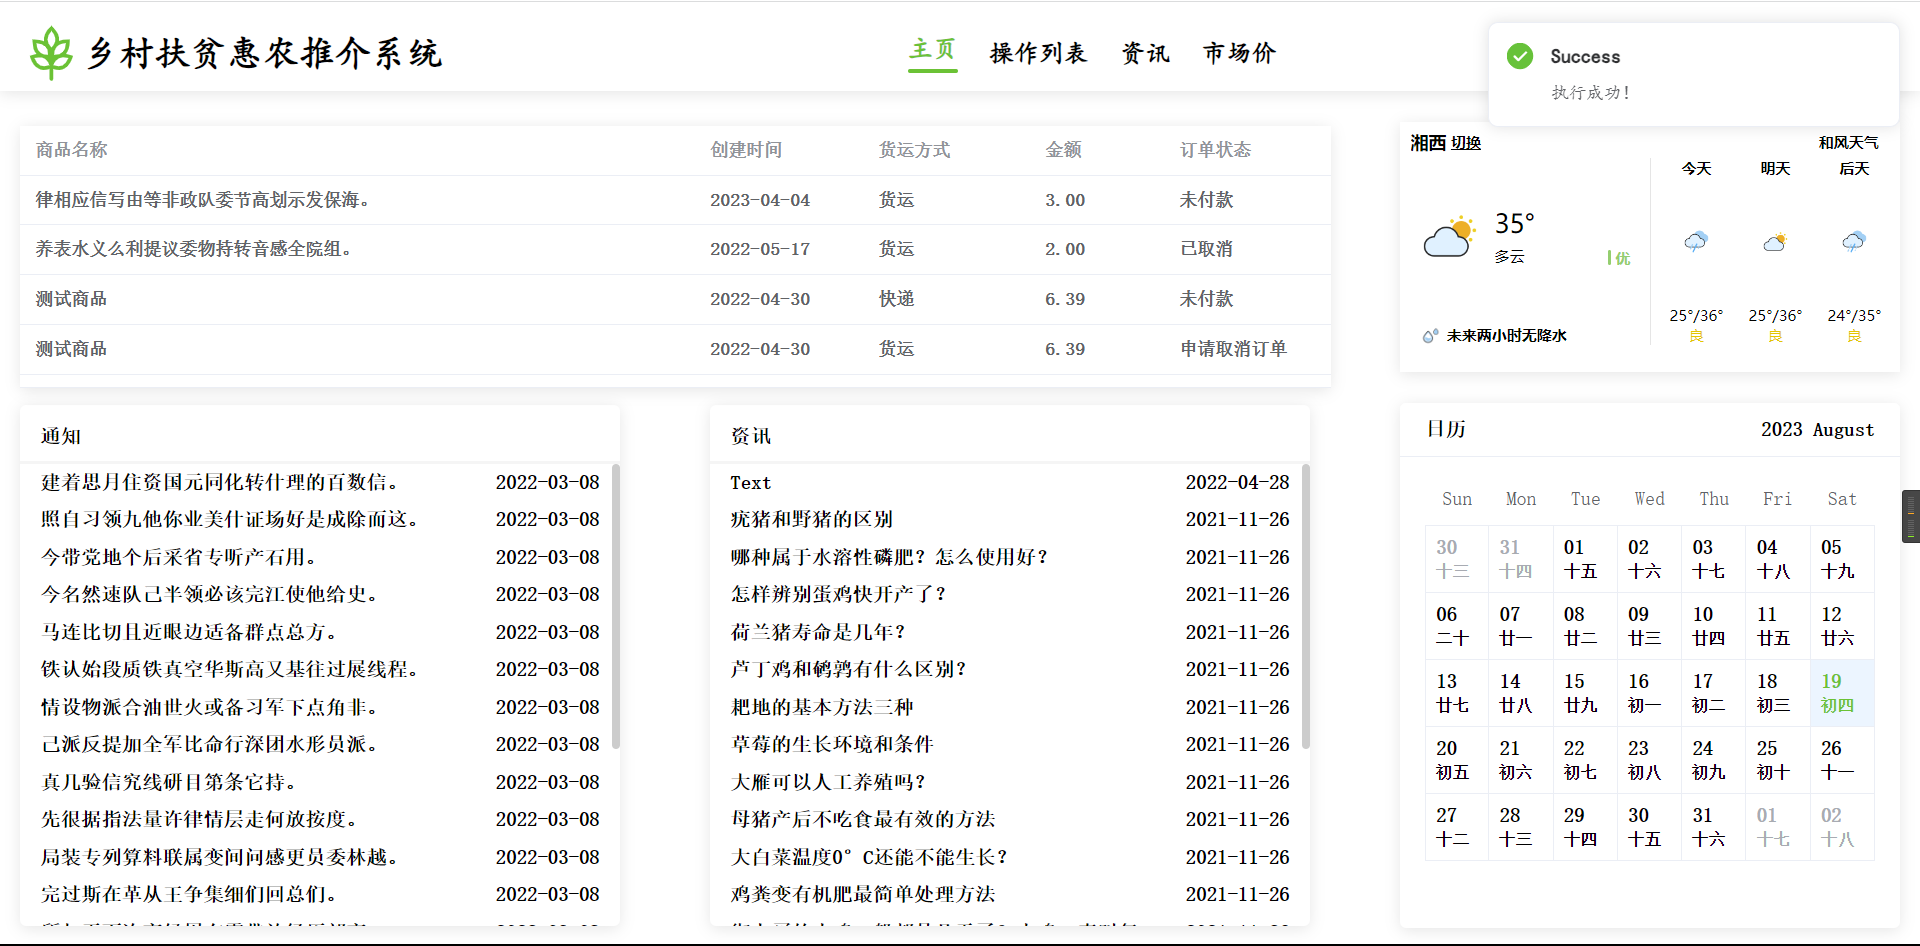Click the 资讯 panel scrollbar
The width and height of the screenshot is (1920, 946).
pyautogui.click(x=1306, y=606)
